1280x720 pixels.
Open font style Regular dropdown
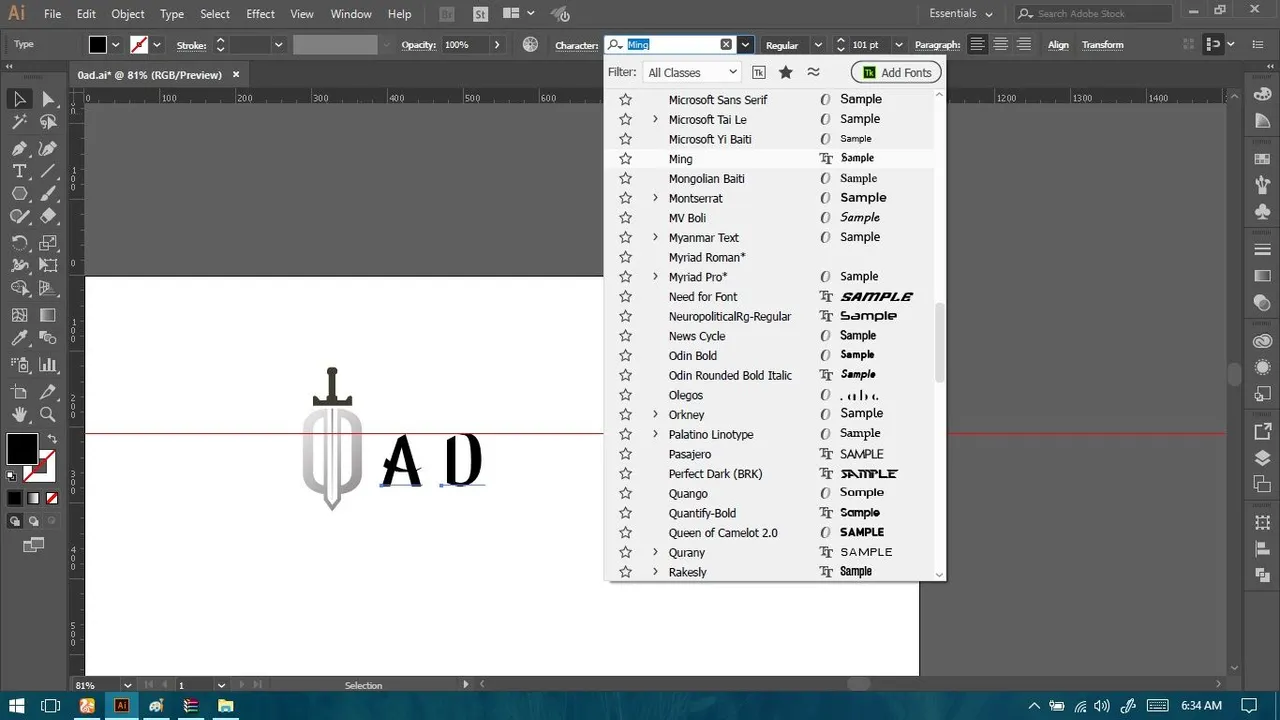817,45
